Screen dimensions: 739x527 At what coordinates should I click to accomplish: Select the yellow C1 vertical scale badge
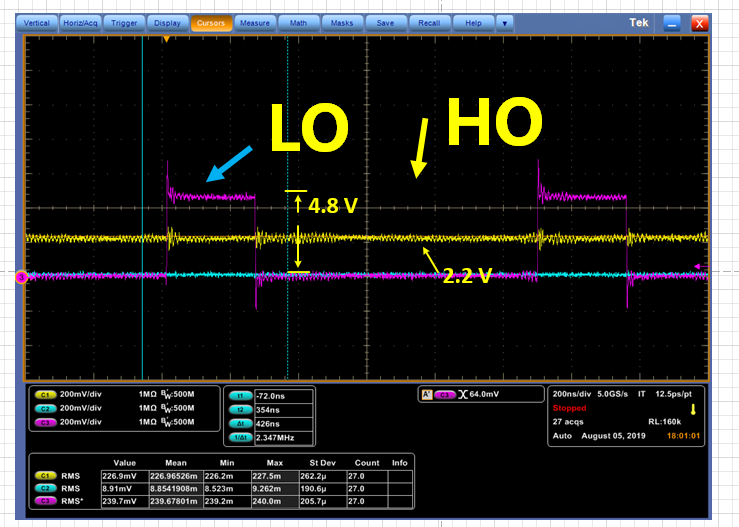[x=45, y=395]
